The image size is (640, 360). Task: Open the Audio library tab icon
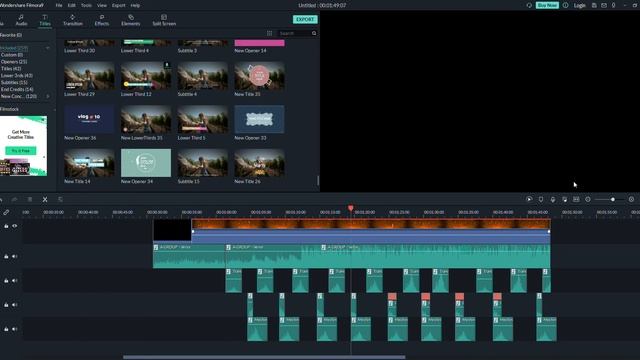[x=21, y=17]
